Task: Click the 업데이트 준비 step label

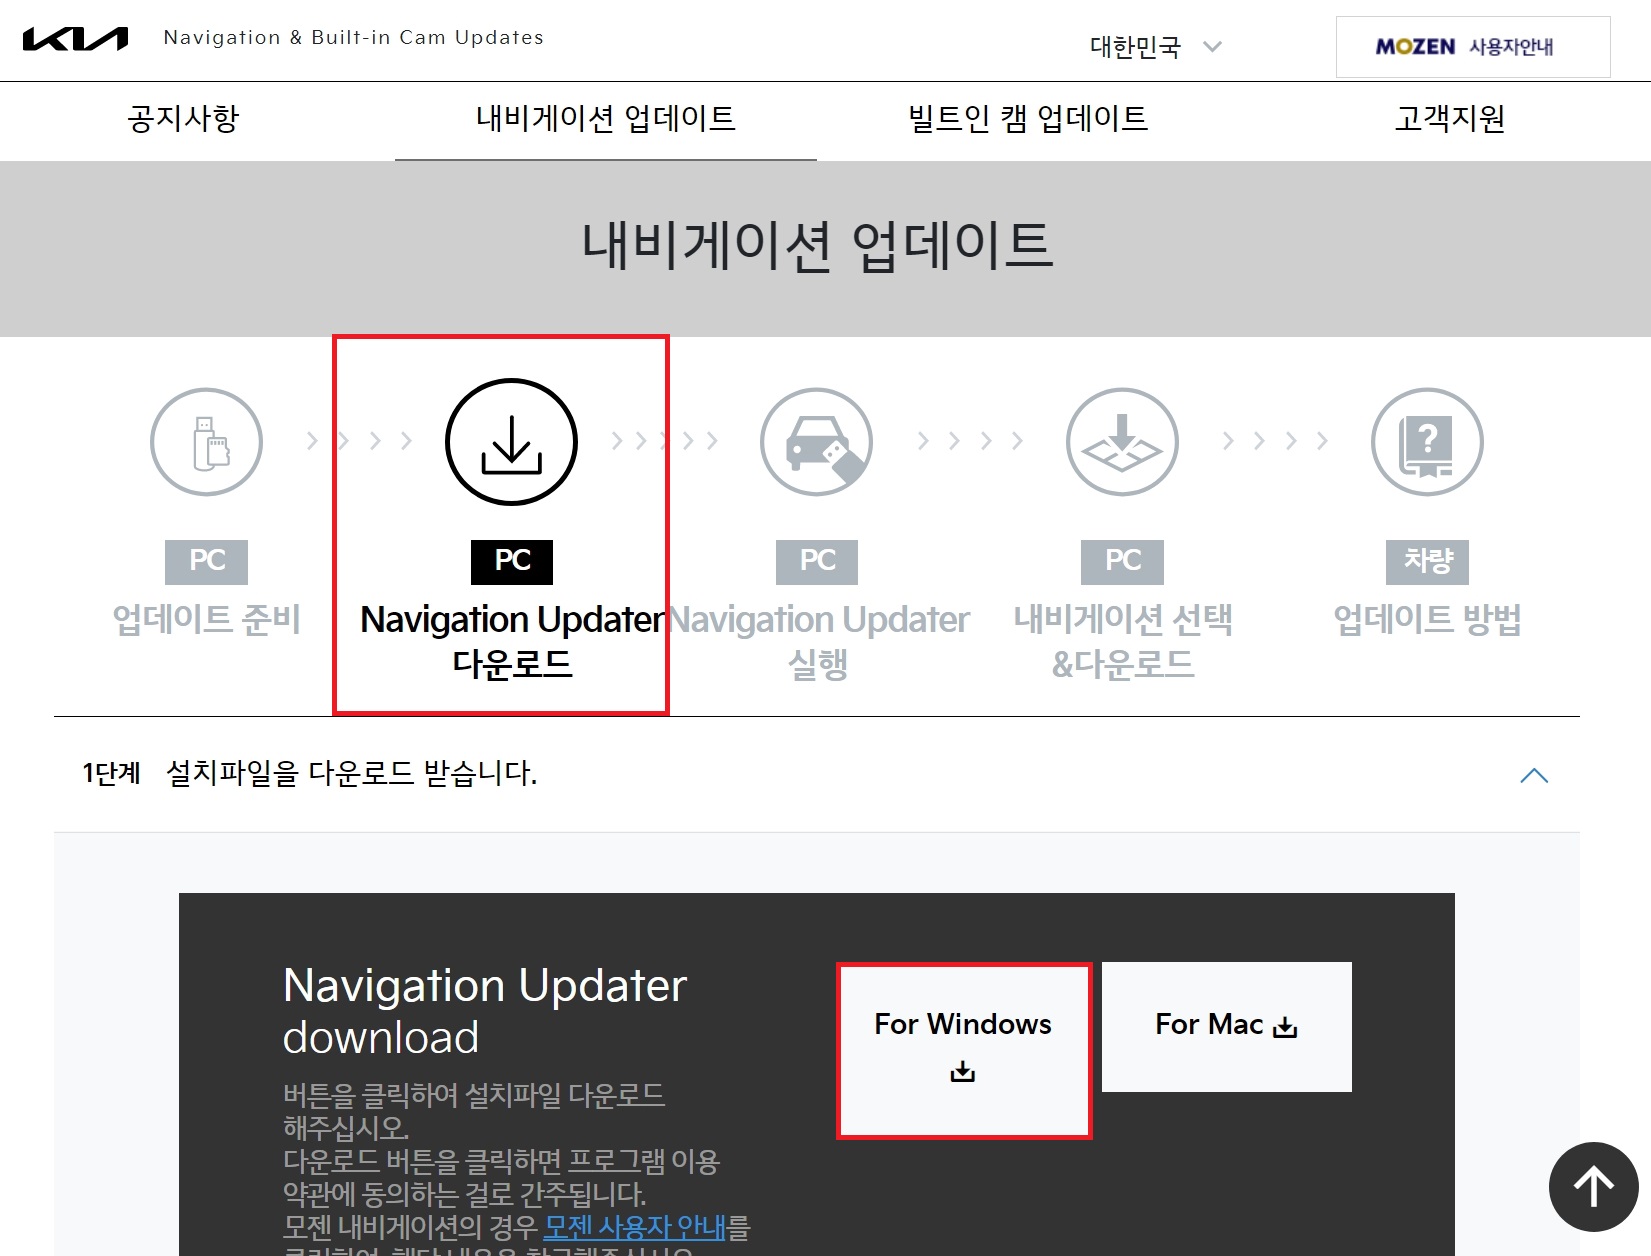Action: (x=206, y=619)
